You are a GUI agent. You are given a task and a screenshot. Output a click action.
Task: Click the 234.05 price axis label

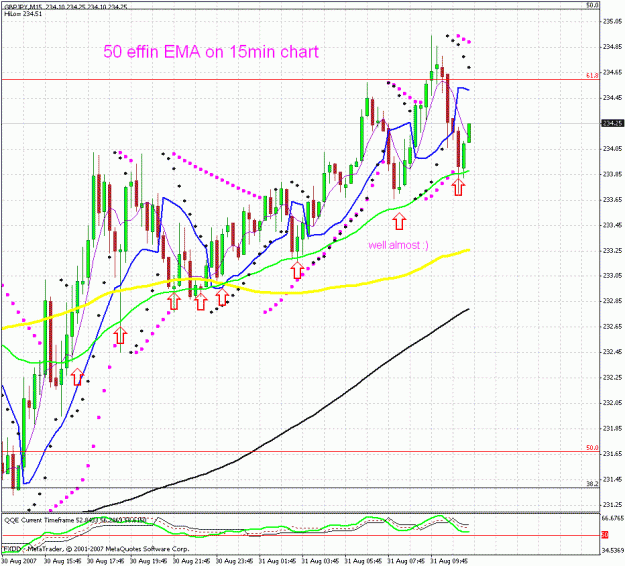point(613,149)
